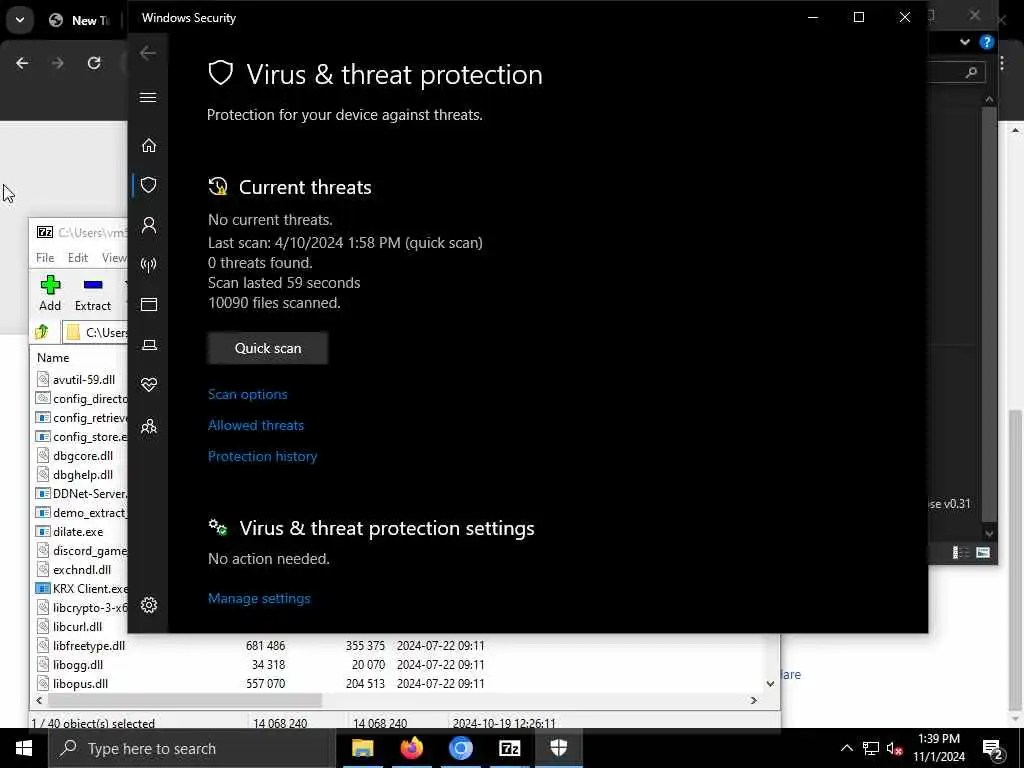Screen dimensions: 1024x768
Task: Click browser forward button
Action: tap(58, 63)
